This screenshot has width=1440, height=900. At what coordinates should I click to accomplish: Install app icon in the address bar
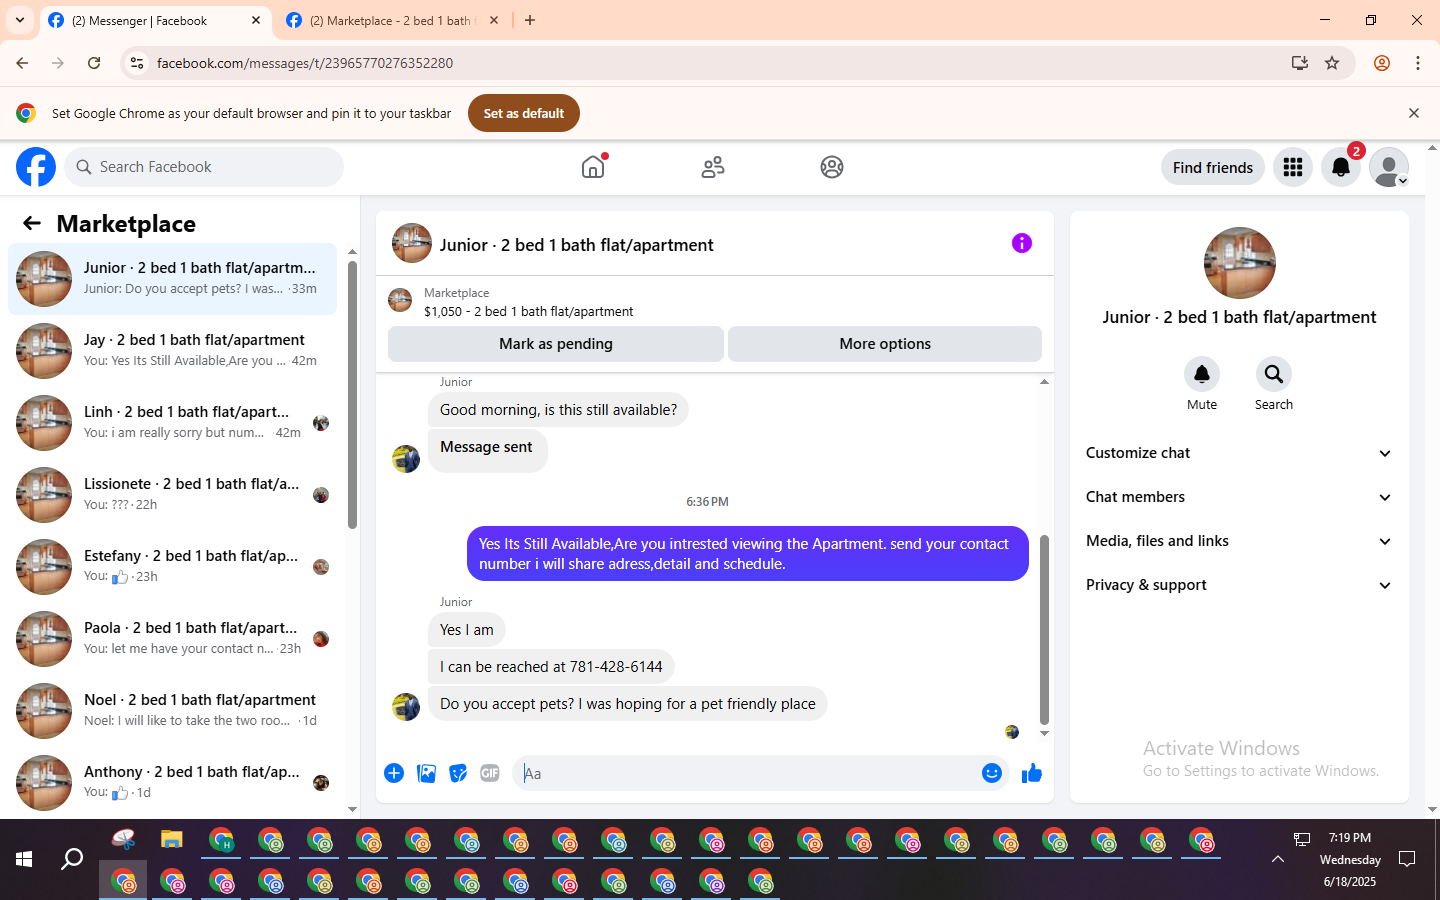coord(1300,63)
